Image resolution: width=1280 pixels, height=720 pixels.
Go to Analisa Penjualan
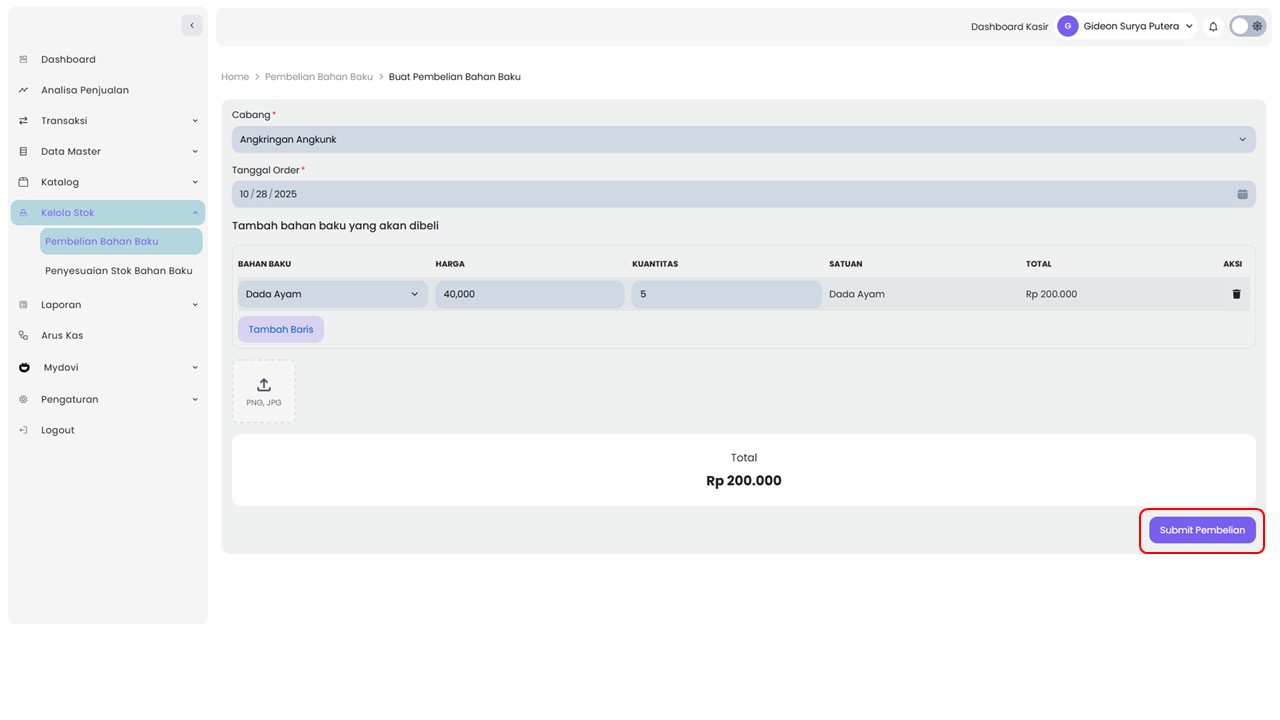85,90
